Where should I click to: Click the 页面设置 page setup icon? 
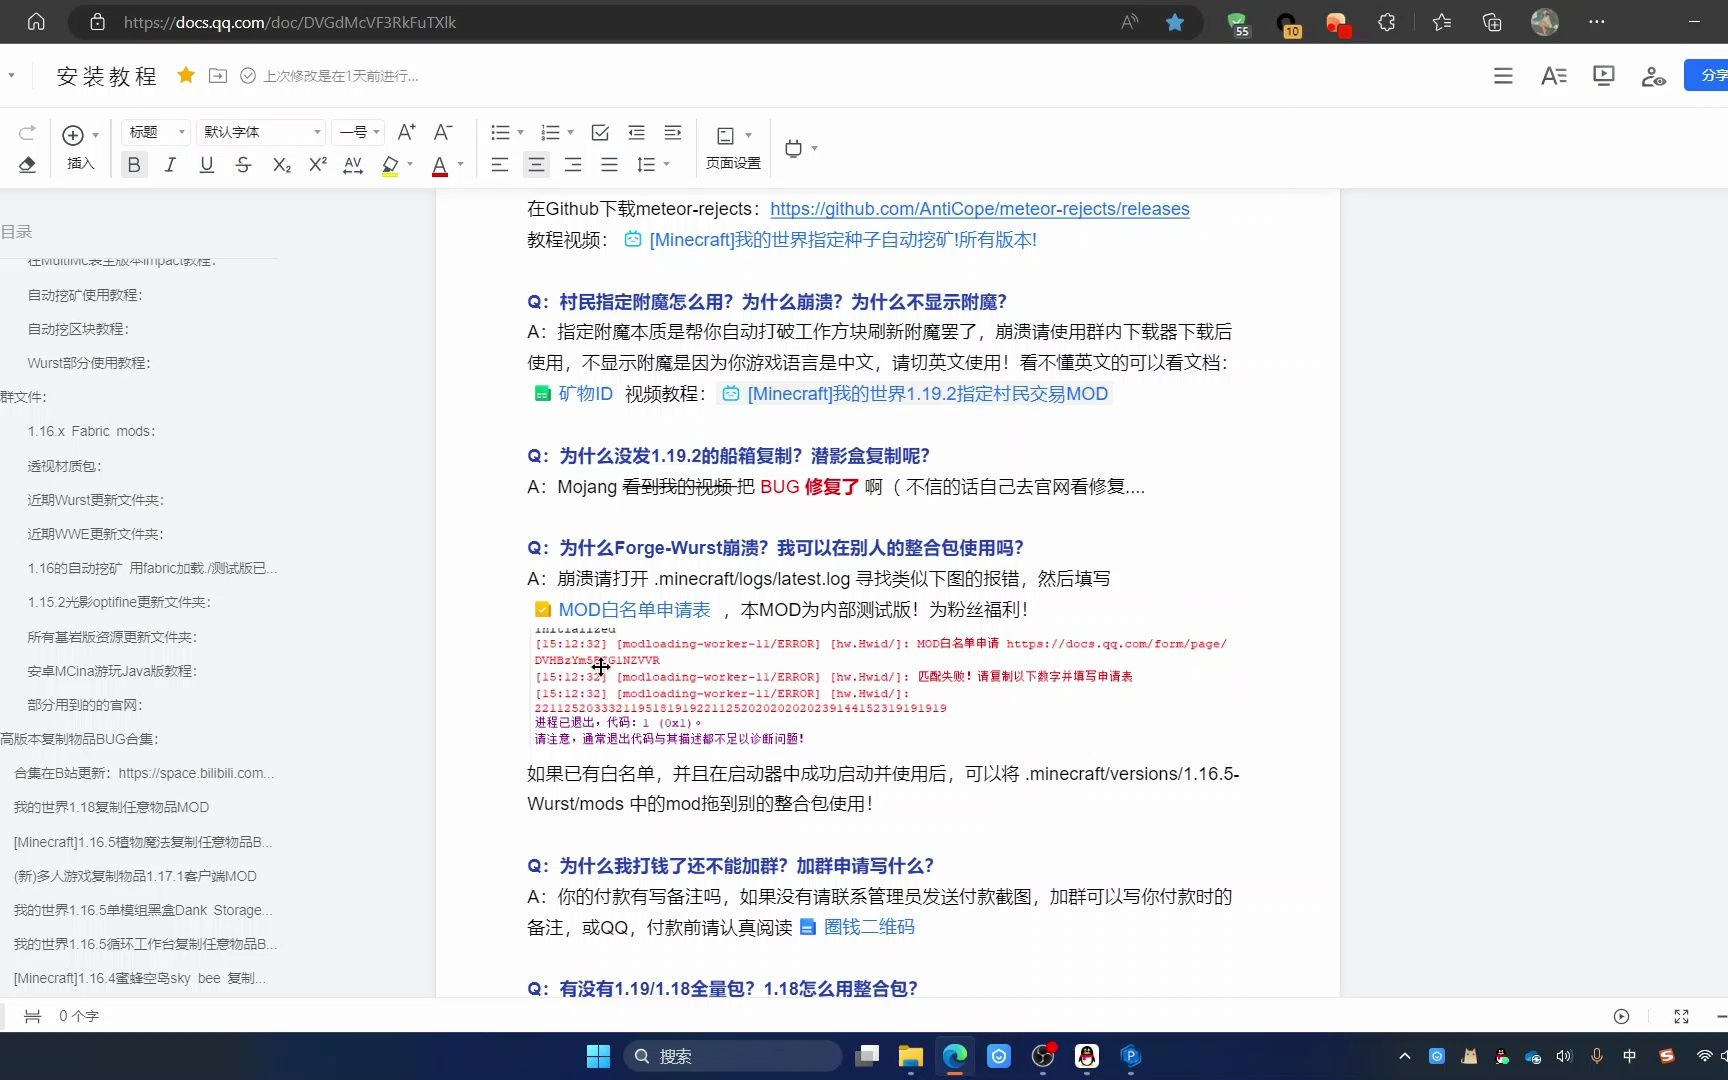[x=733, y=148]
